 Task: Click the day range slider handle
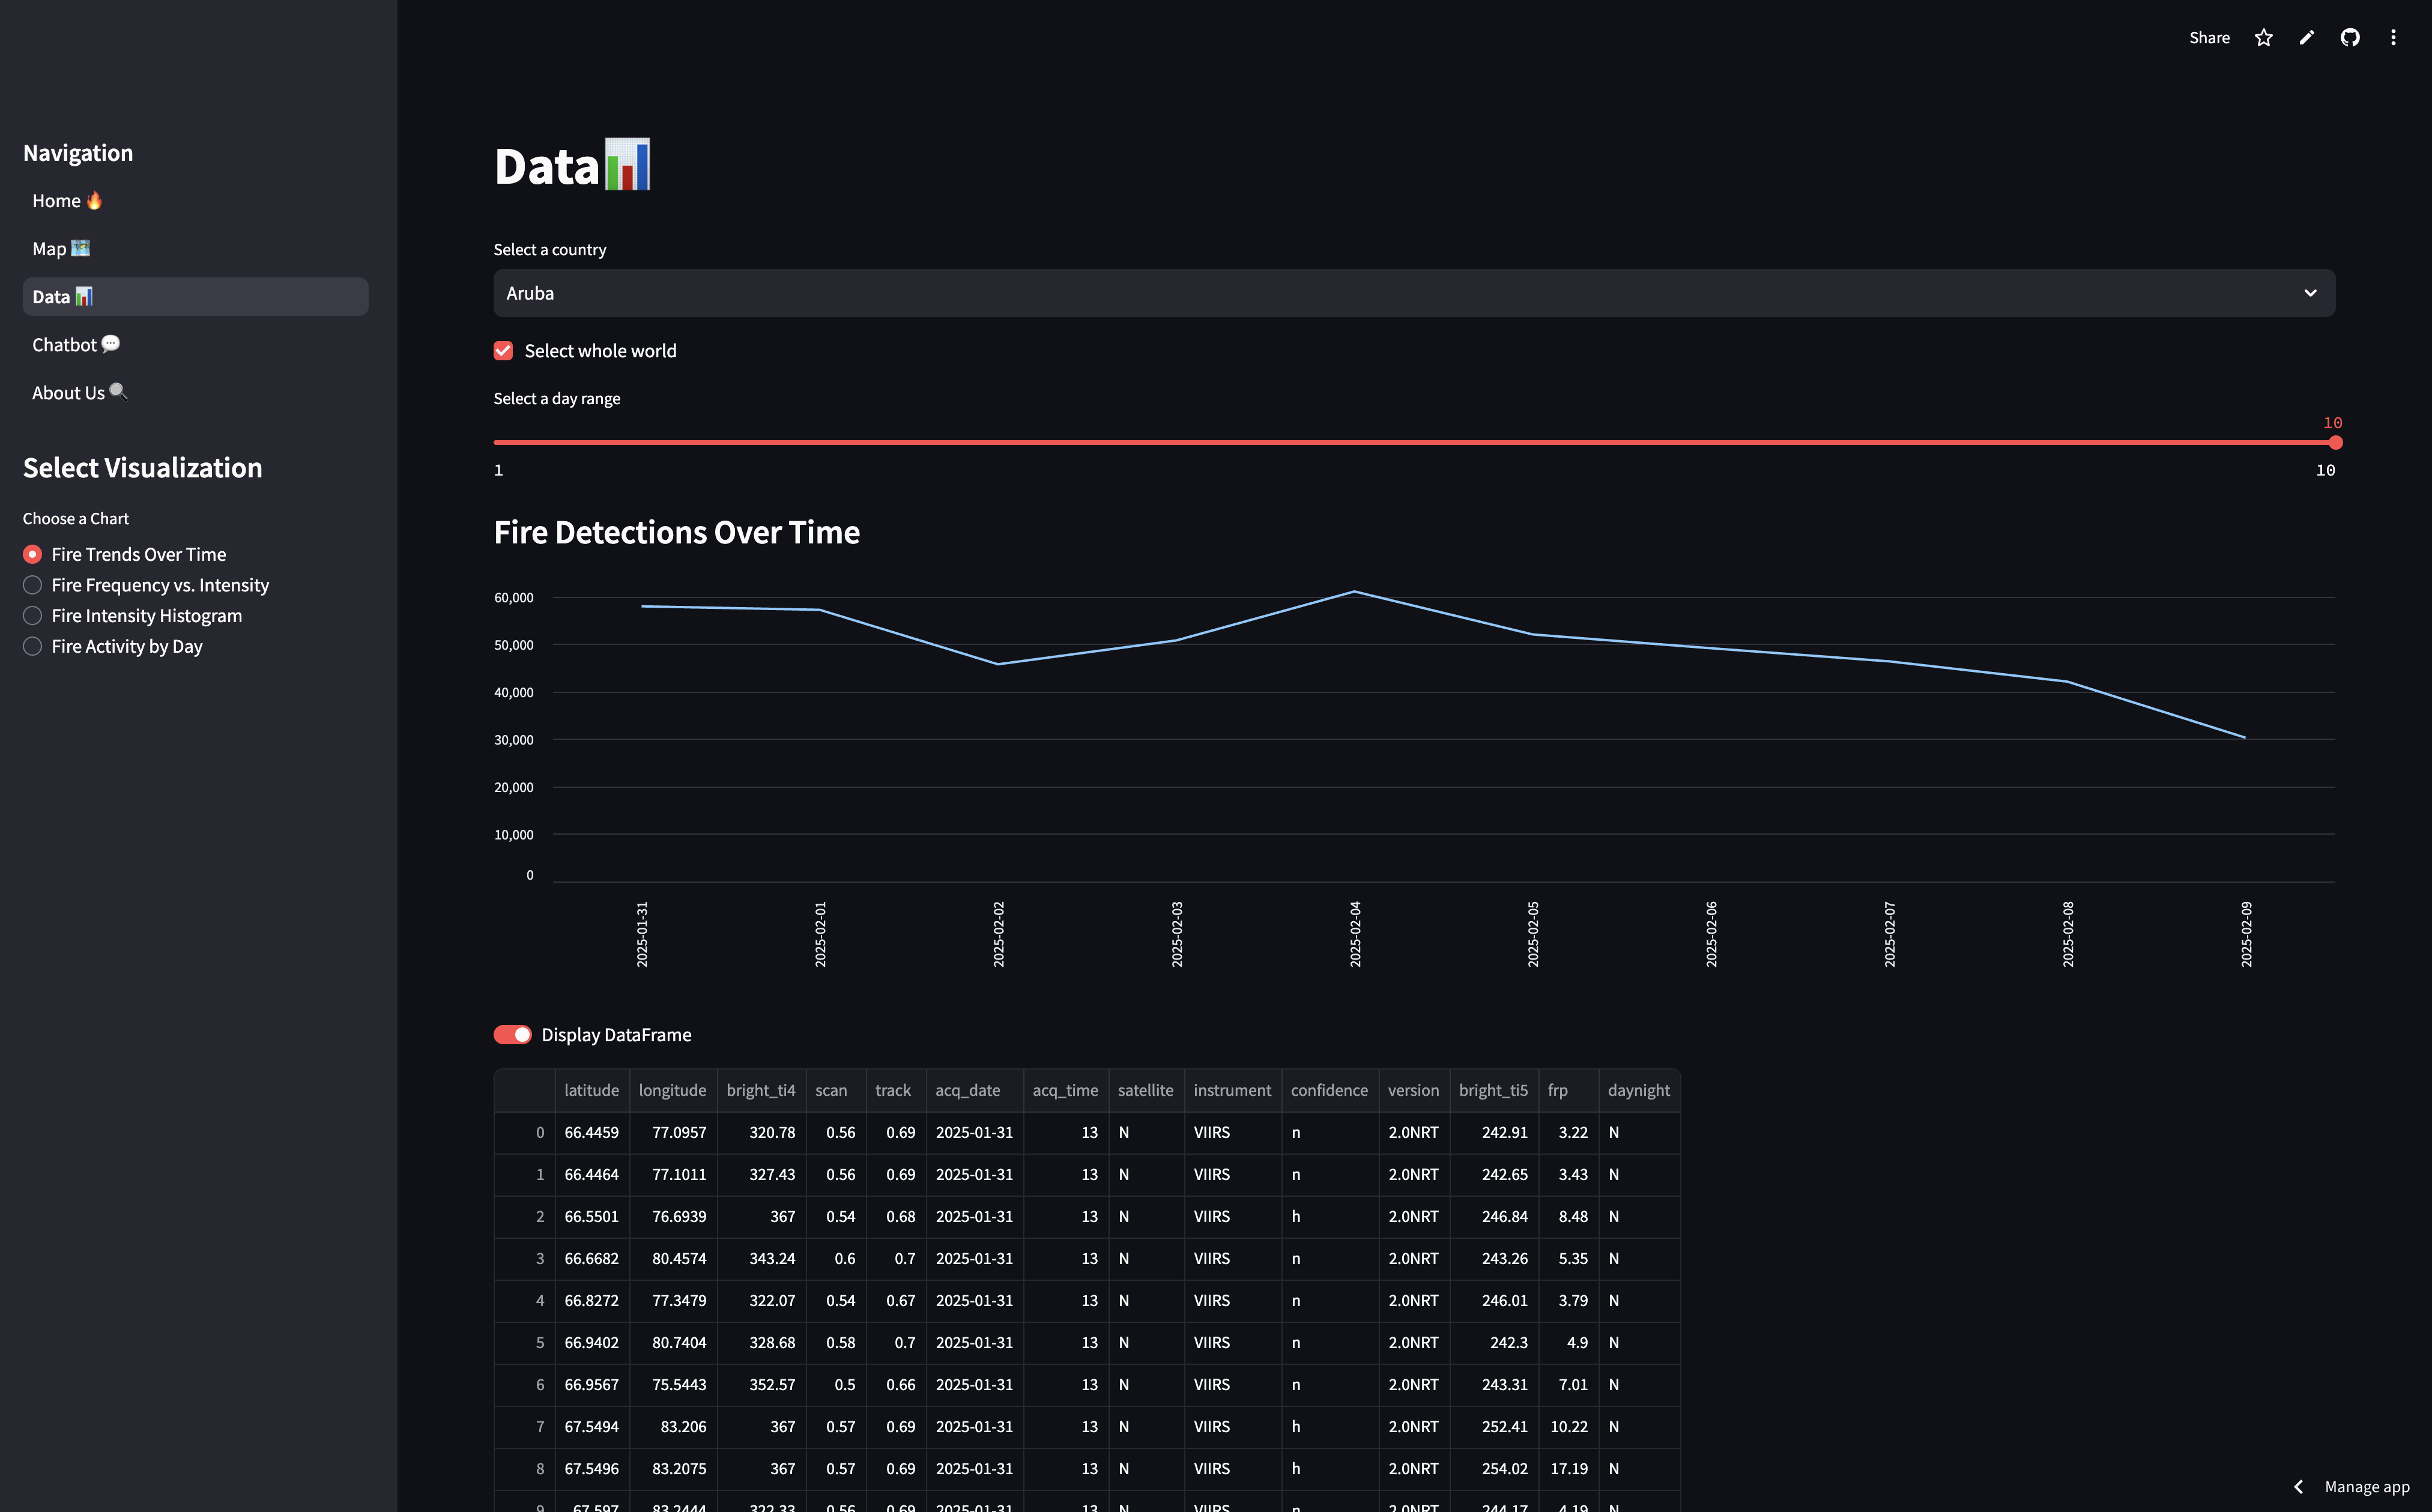click(2335, 442)
